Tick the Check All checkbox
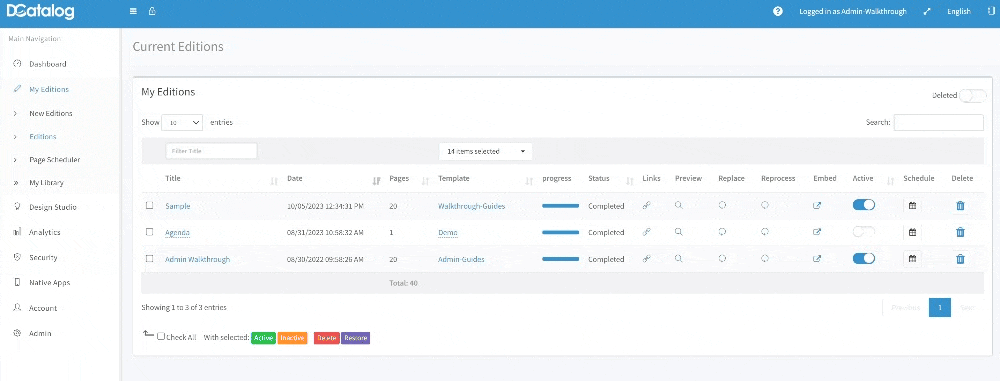The image size is (1000, 381). (x=161, y=336)
